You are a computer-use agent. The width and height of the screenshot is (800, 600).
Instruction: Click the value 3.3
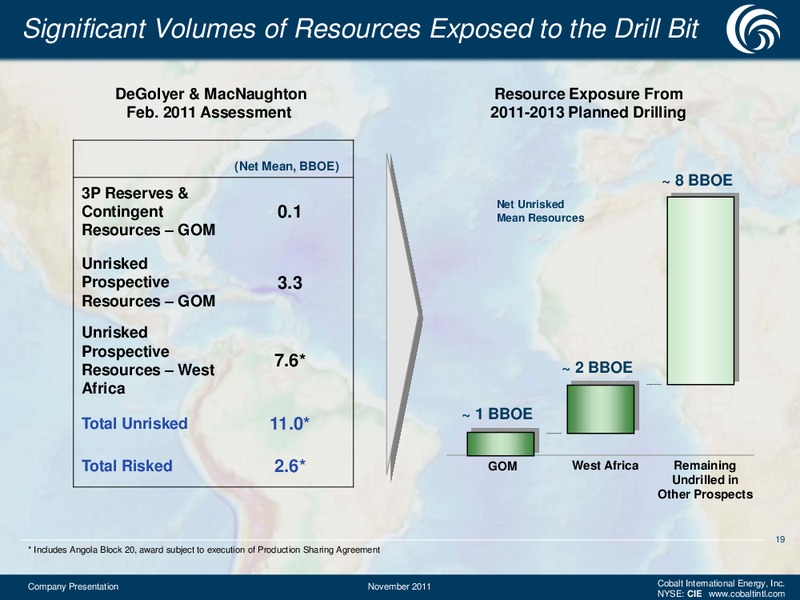(x=289, y=283)
